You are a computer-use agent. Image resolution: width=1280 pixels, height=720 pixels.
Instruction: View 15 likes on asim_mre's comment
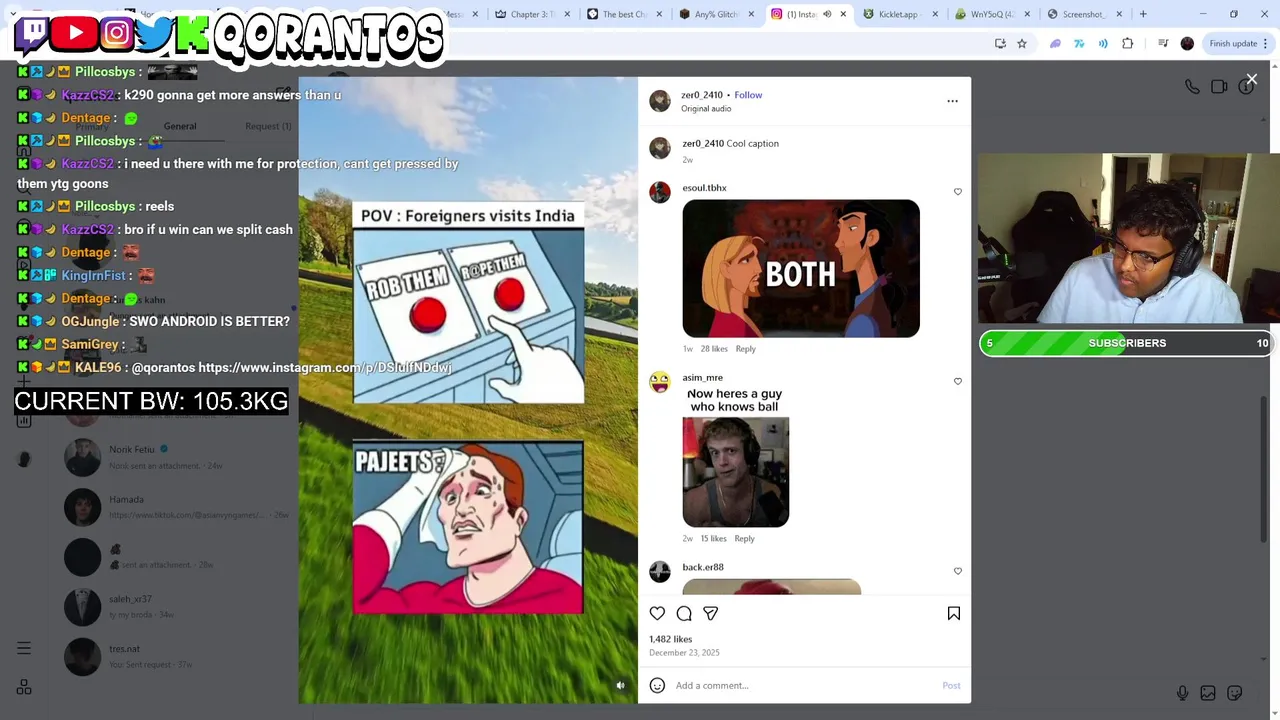pos(714,539)
